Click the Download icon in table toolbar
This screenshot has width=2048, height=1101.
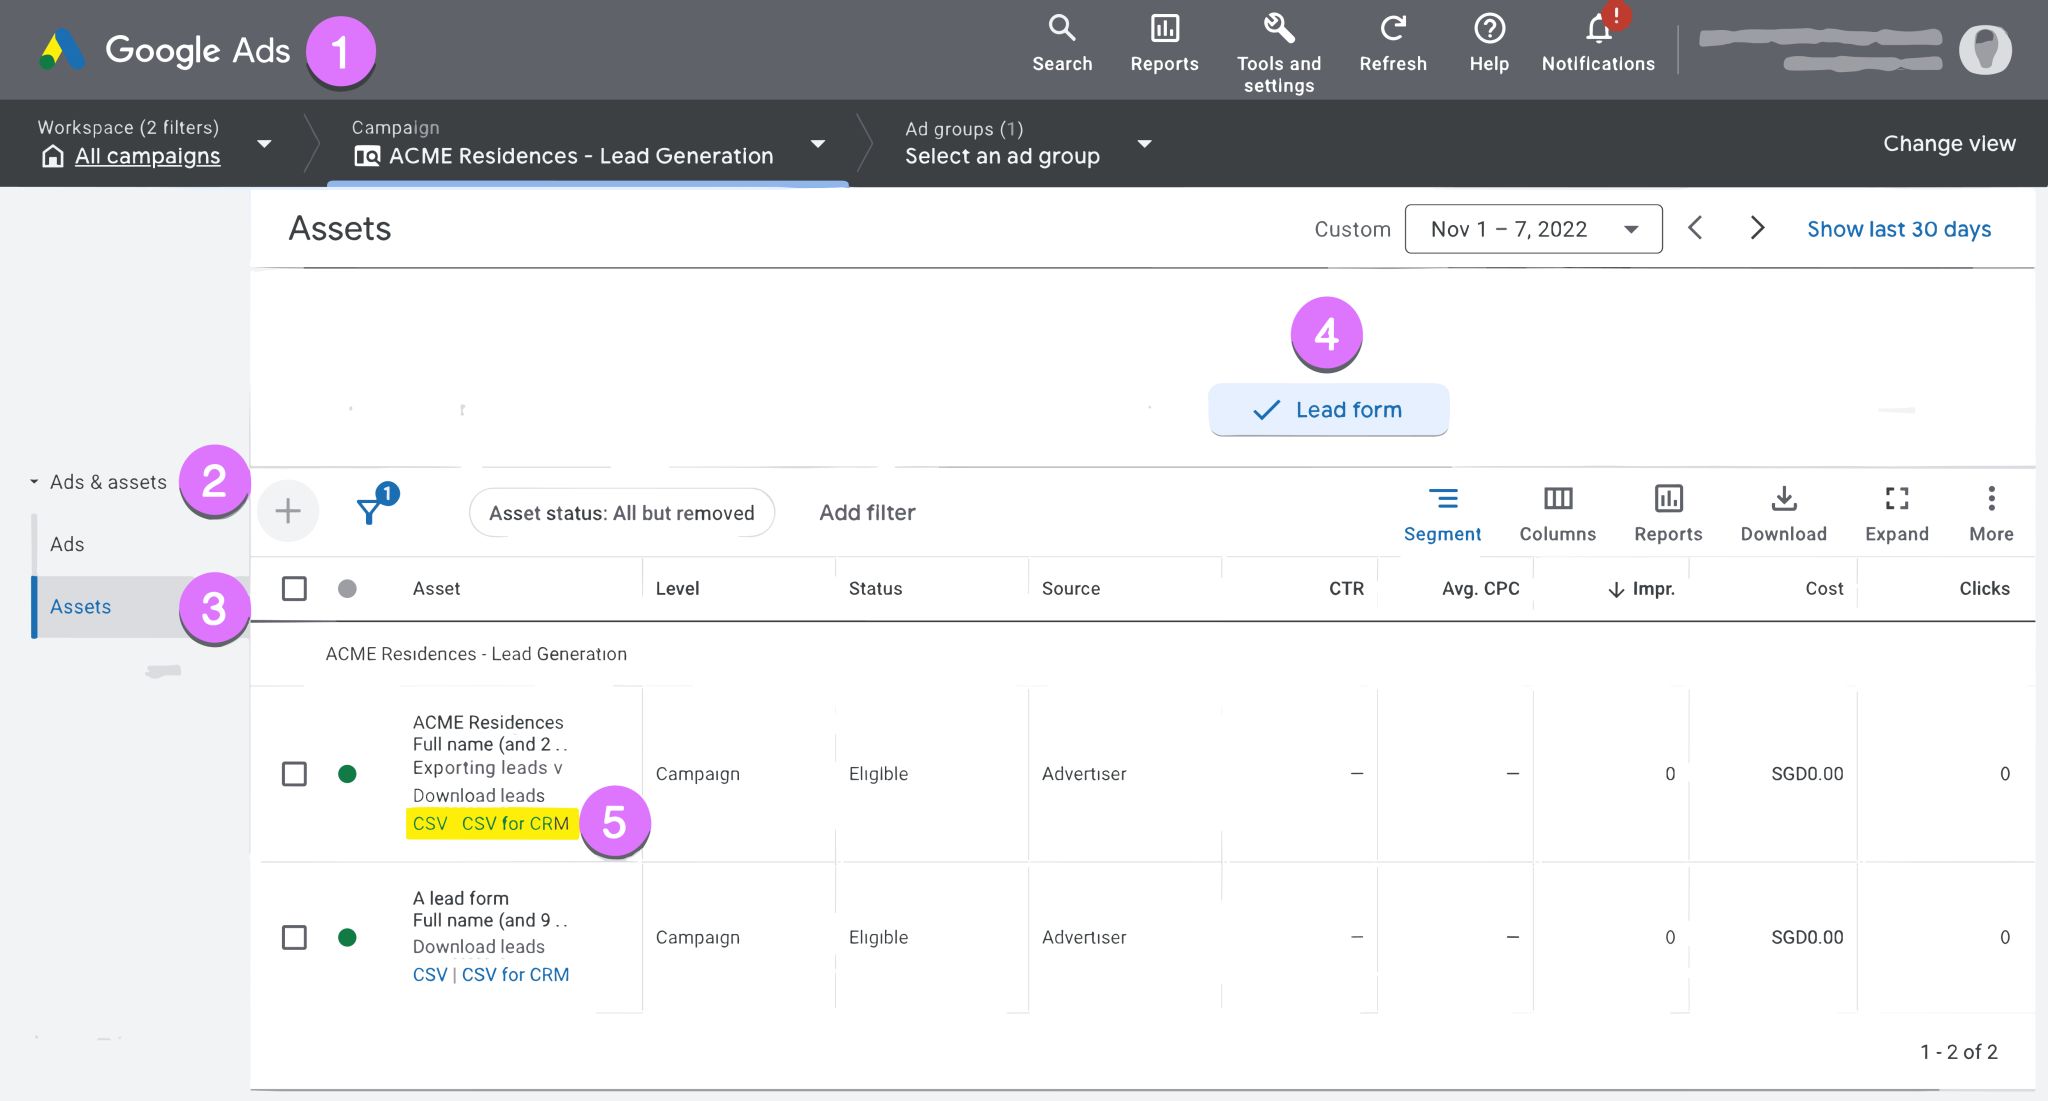[x=1783, y=499]
